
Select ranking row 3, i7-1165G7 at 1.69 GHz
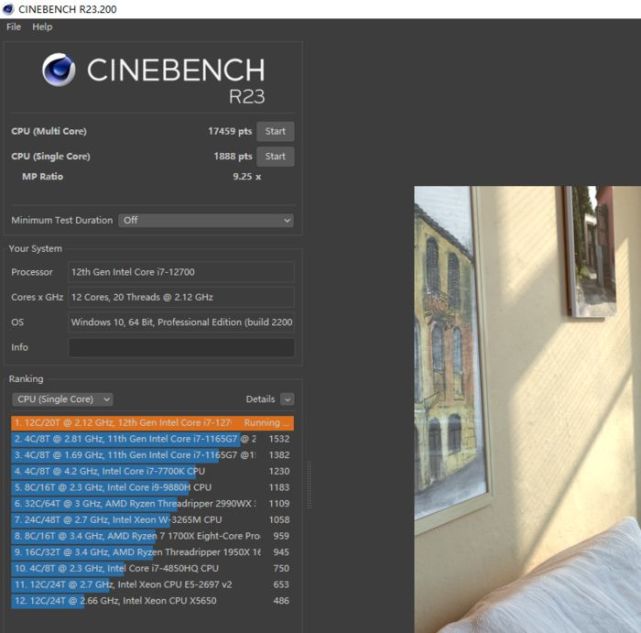coord(152,455)
